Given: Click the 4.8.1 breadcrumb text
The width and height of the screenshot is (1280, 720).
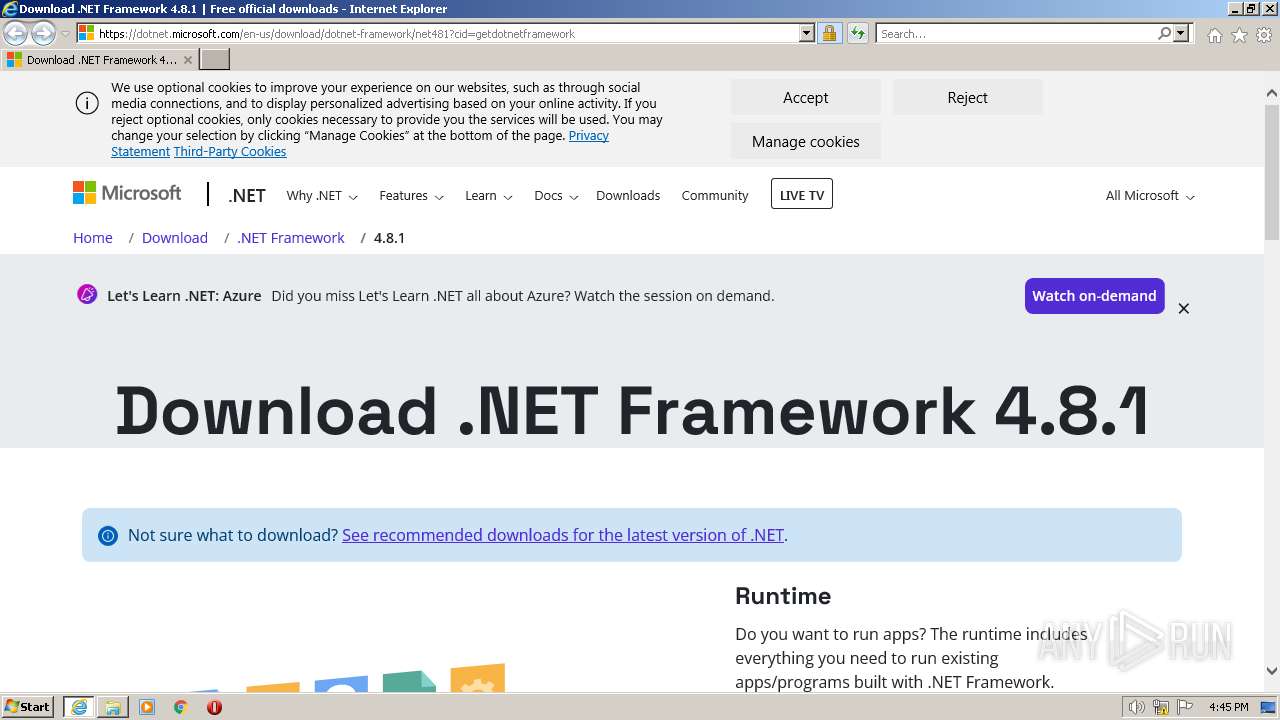Looking at the screenshot, I should click(x=389, y=238).
